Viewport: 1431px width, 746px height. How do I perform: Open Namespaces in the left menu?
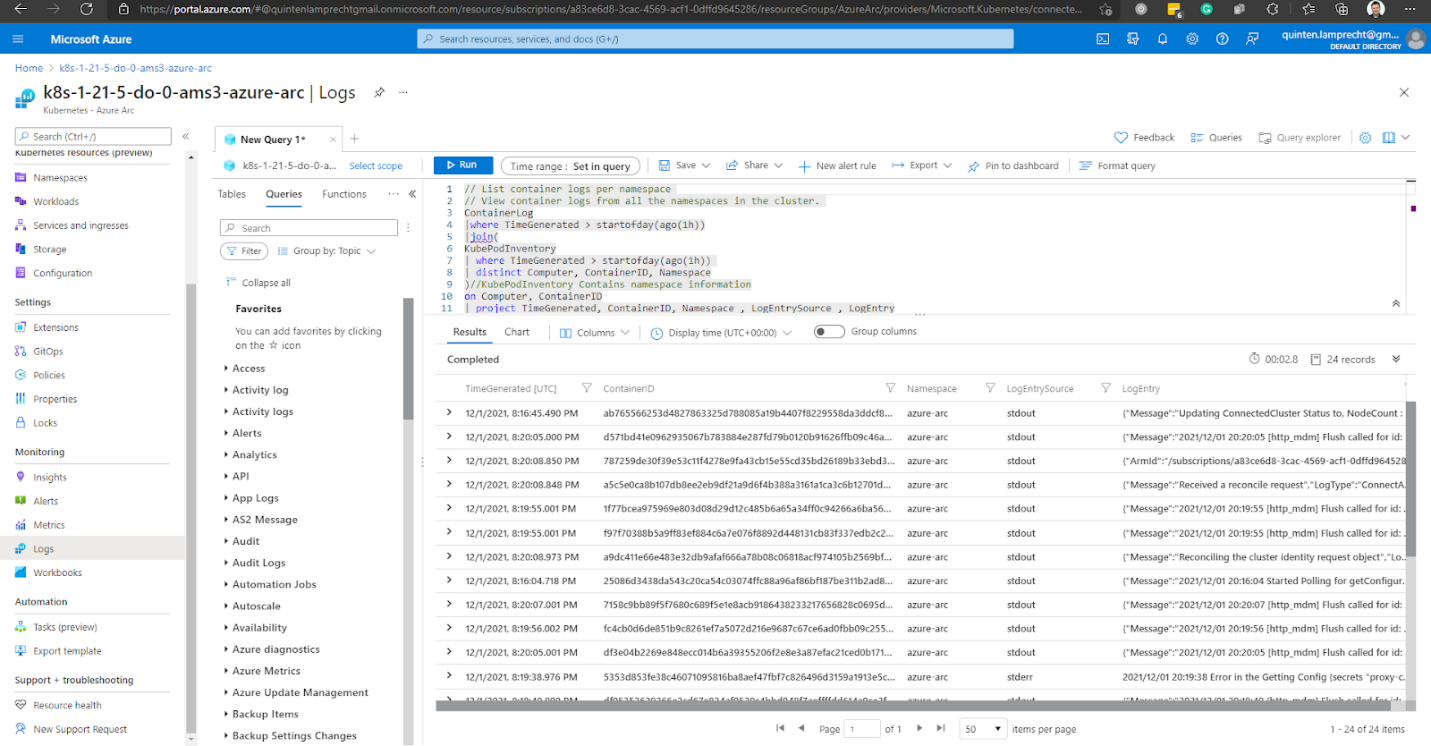coord(60,177)
